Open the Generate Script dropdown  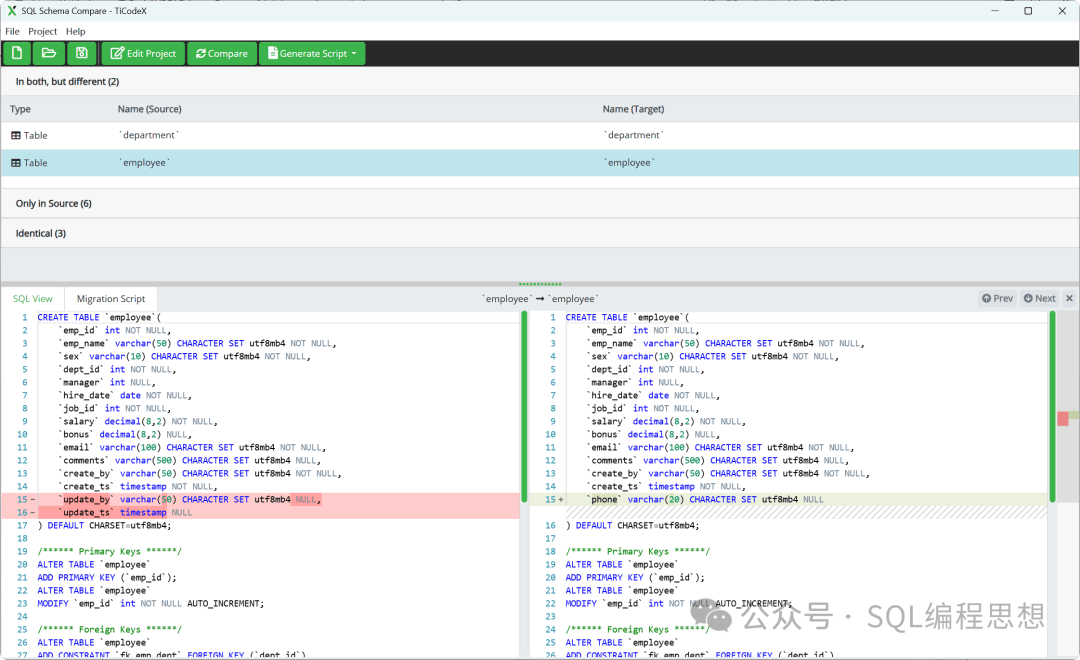(312, 54)
